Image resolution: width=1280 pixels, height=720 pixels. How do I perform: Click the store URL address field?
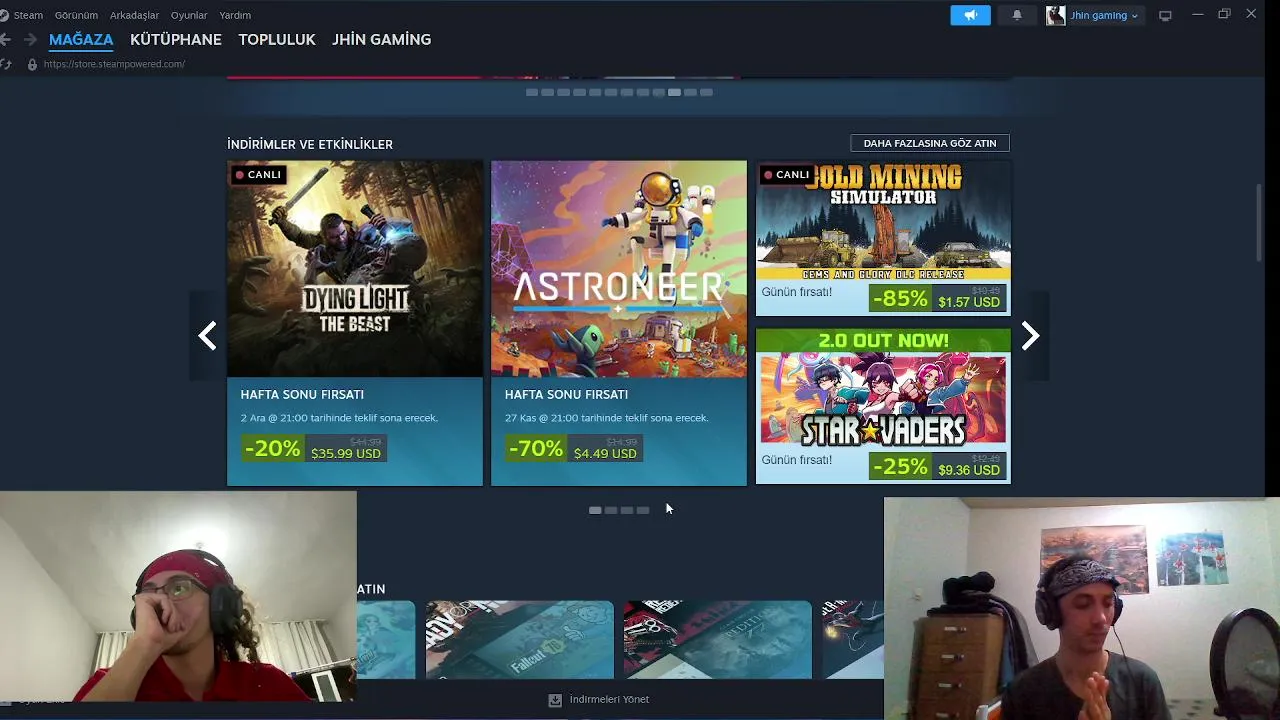(114, 64)
